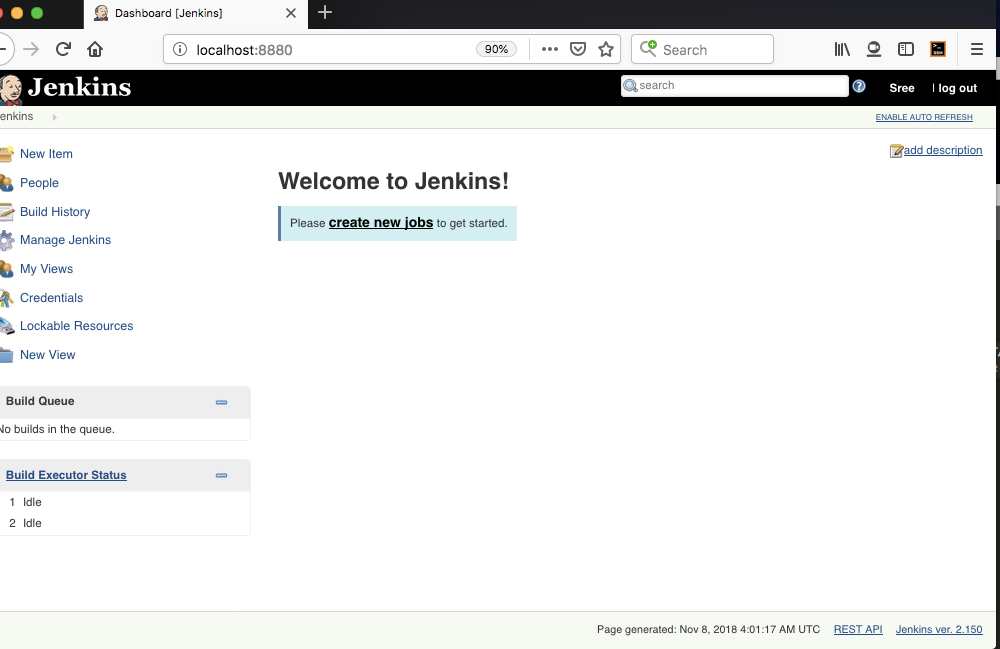
Task: Collapse the Build Queue panel
Action: coord(221,402)
